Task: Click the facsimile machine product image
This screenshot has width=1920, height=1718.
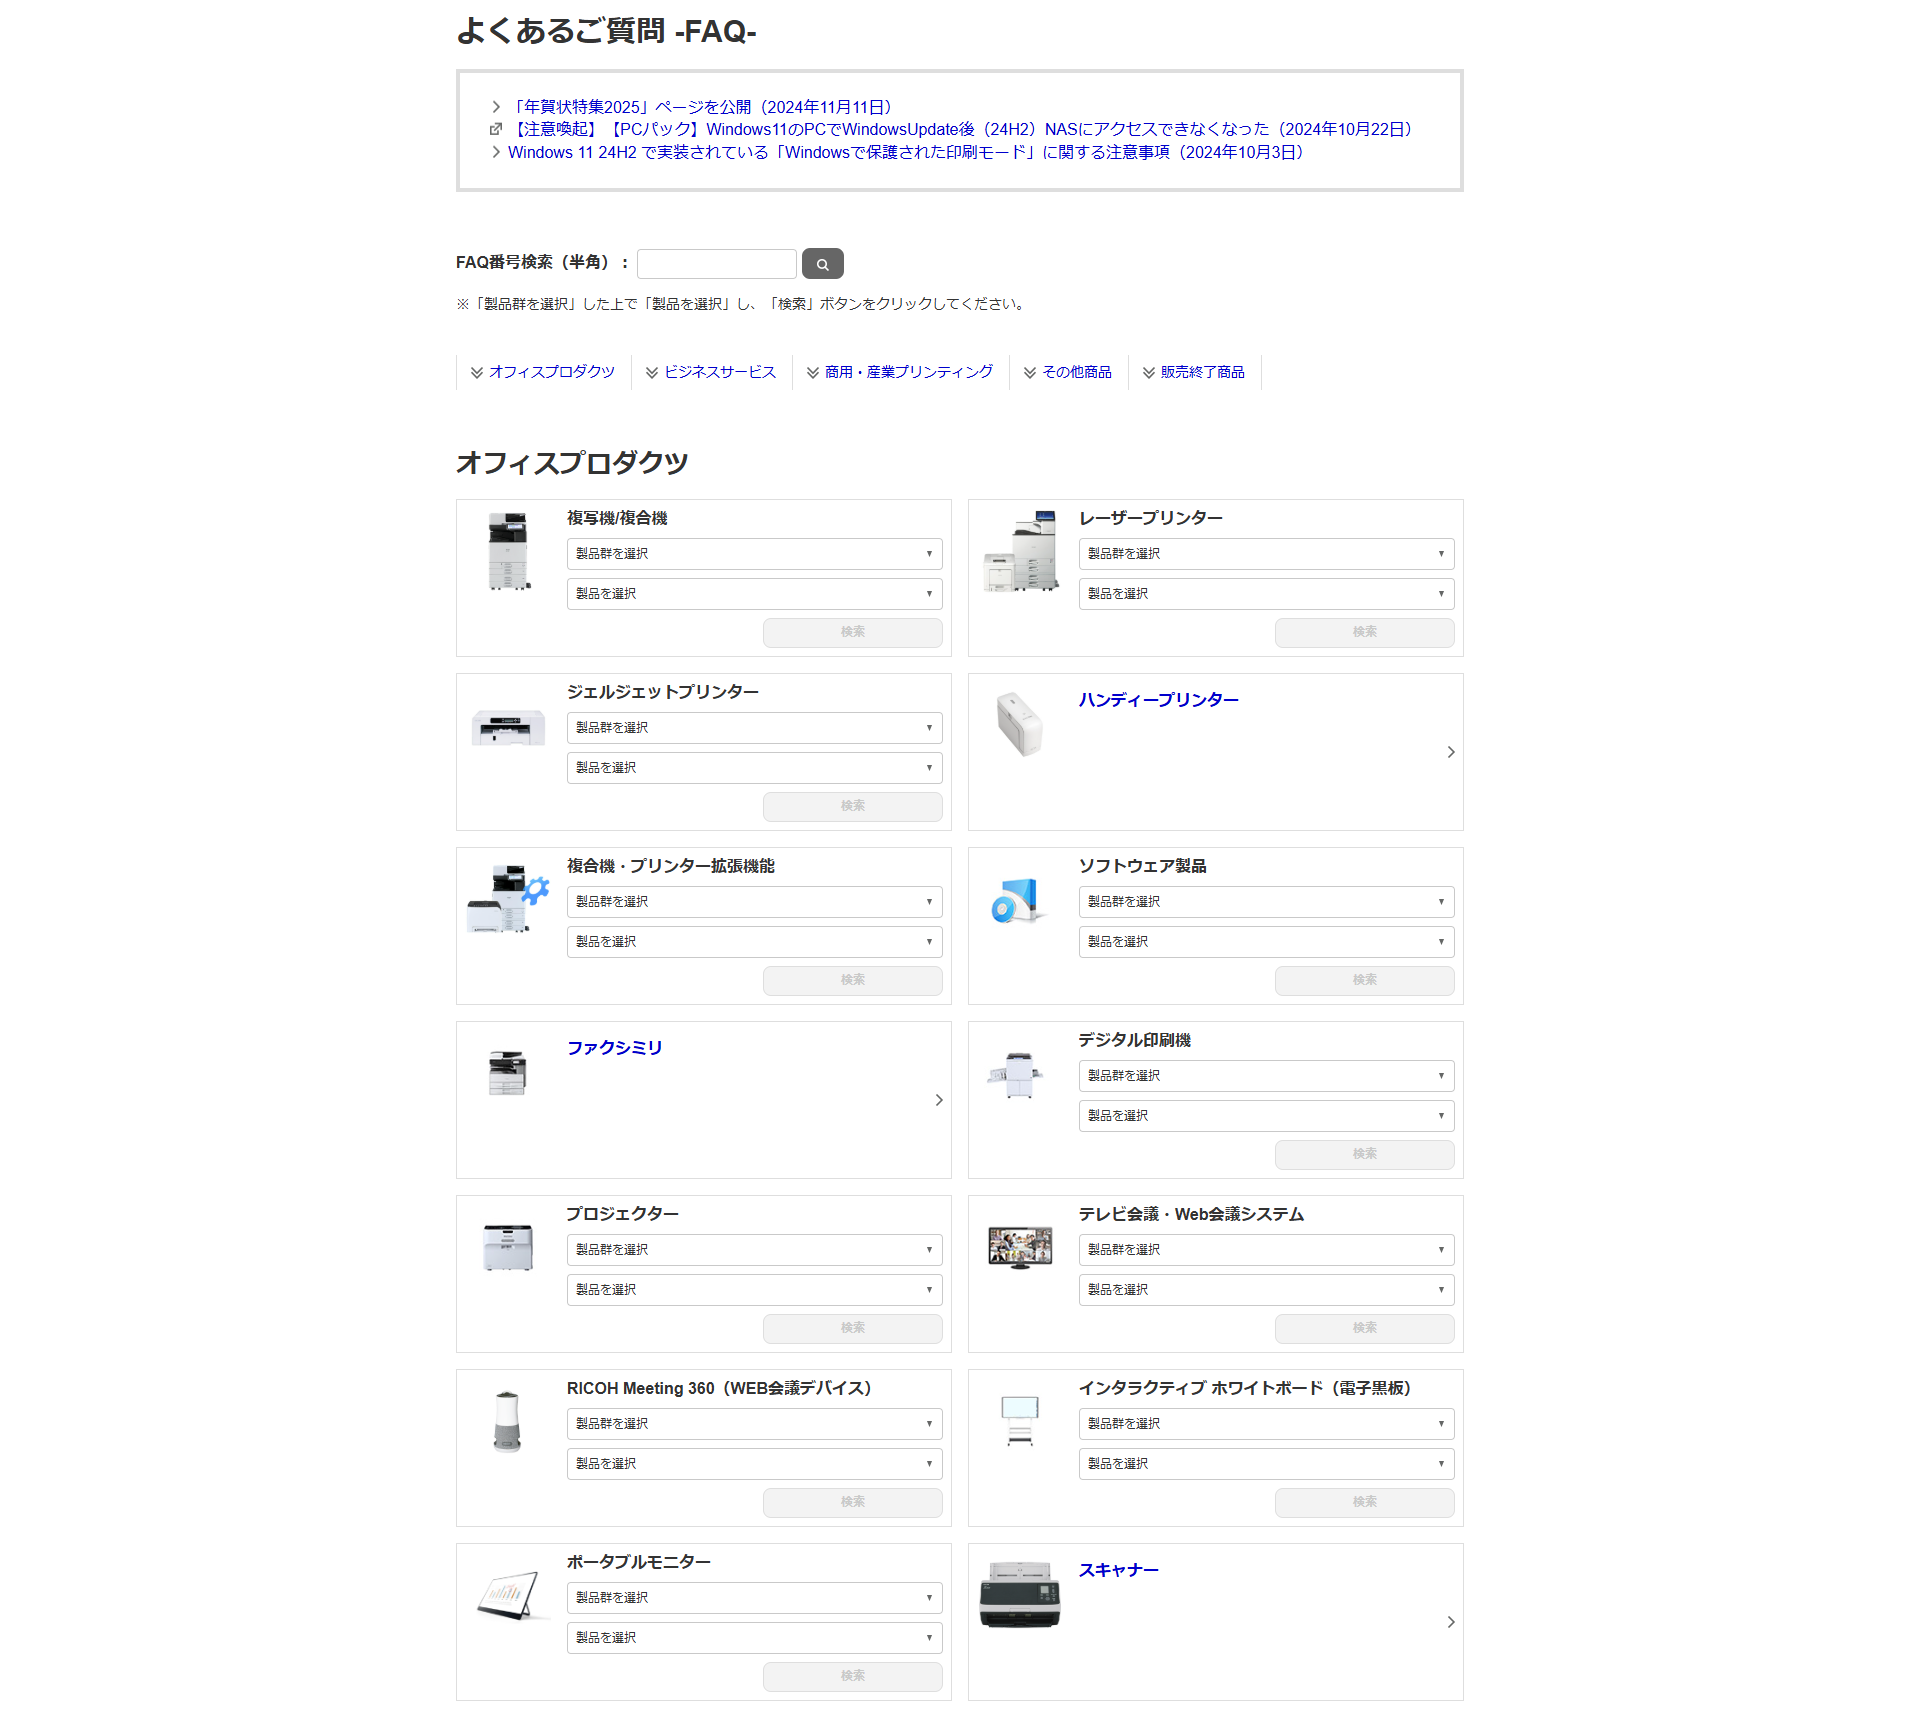Action: point(508,1073)
